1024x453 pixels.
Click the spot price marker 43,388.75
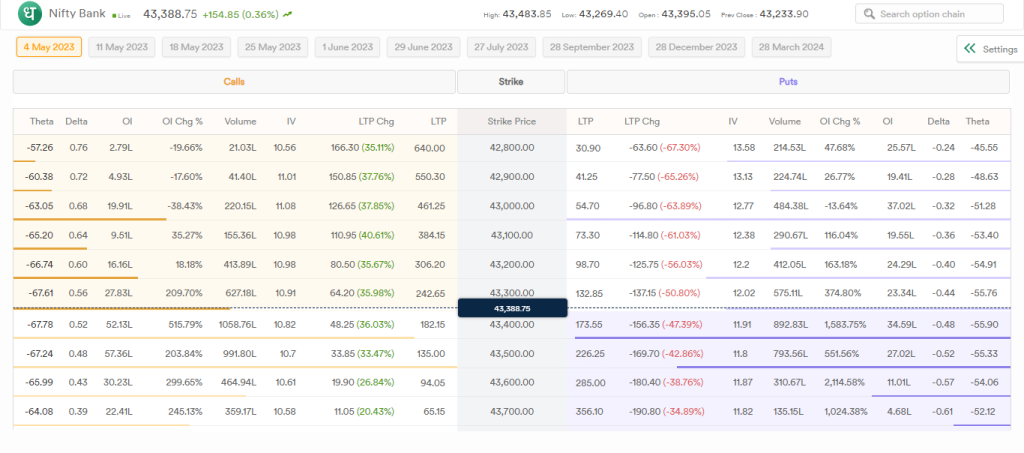[x=512, y=309]
